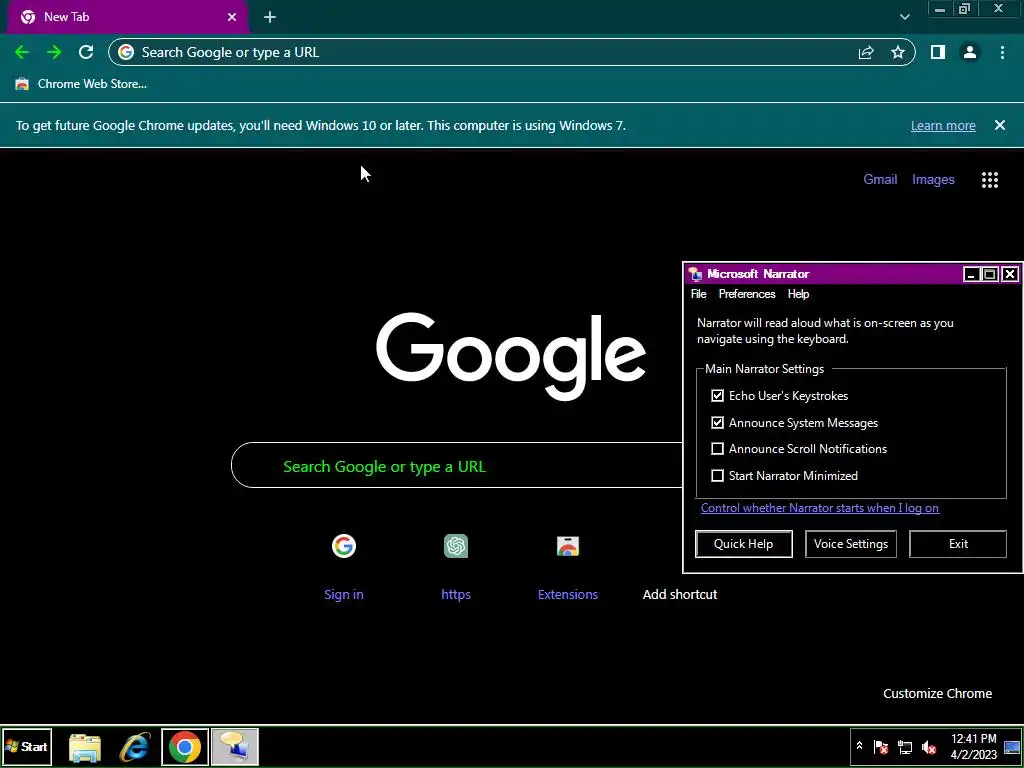The height and width of the screenshot is (768, 1024).
Task: Open the Google apps grid icon
Action: [x=990, y=180]
